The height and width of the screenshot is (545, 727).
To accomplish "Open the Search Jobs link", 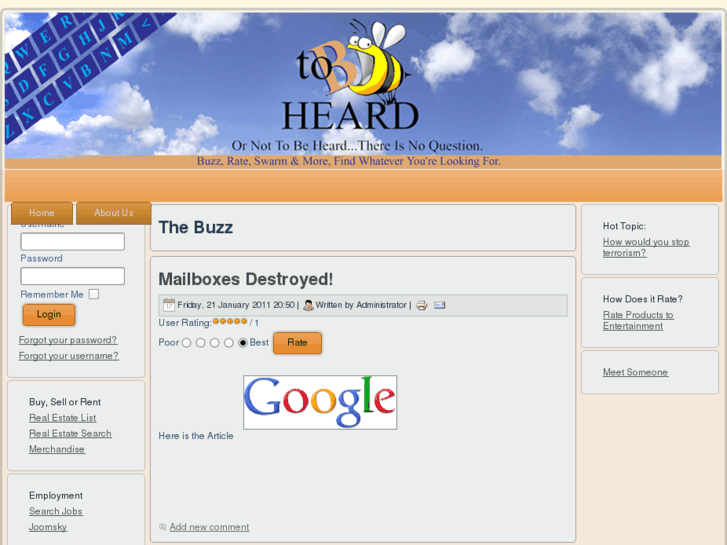I will (x=56, y=511).
